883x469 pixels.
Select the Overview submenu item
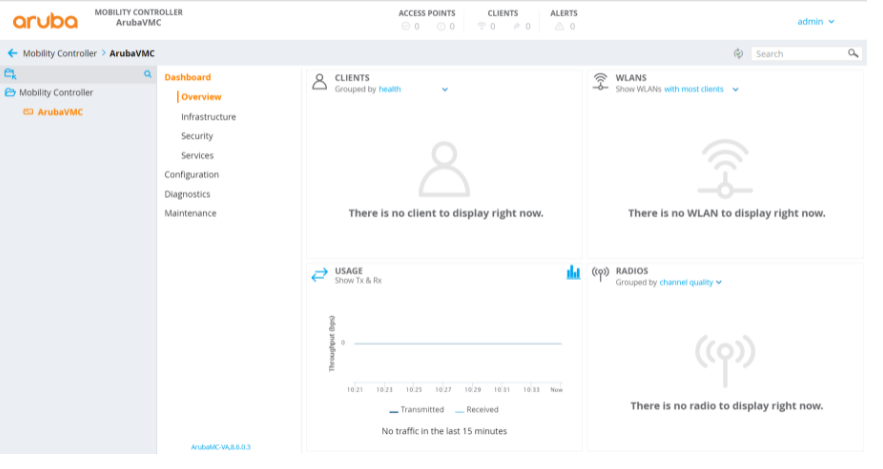201,97
